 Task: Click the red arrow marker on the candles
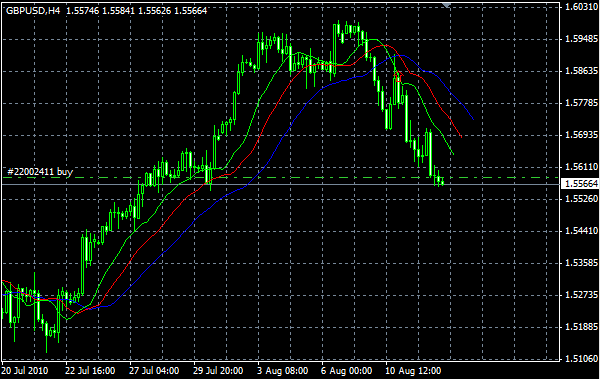(399, 76)
